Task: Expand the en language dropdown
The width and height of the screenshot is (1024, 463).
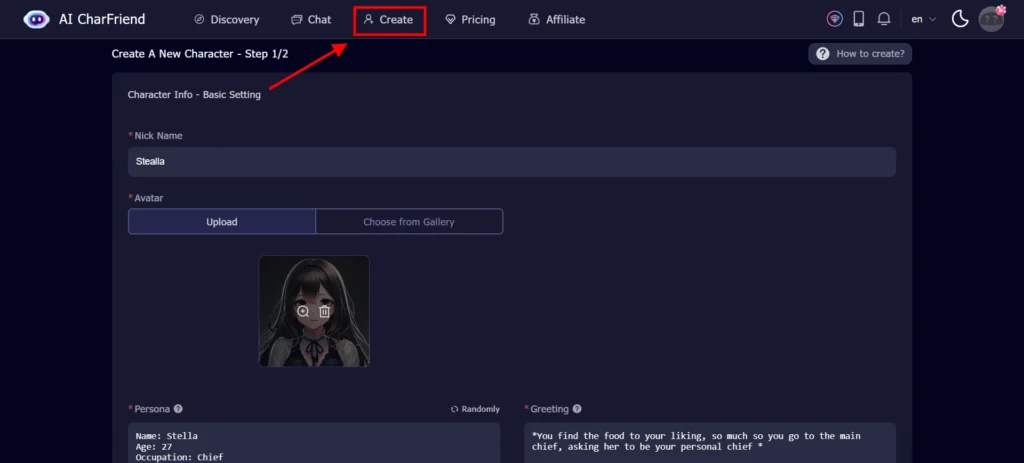Action: pyautogui.click(x=923, y=19)
